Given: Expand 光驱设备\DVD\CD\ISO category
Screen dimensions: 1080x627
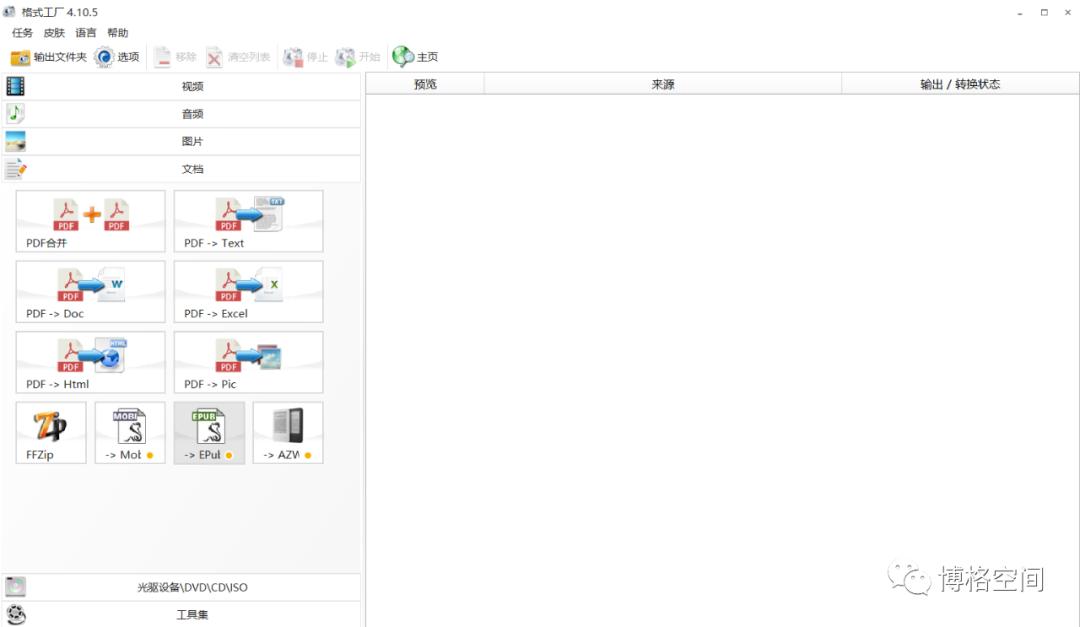Looking at the screenshot, I should (x=181, y=587).
